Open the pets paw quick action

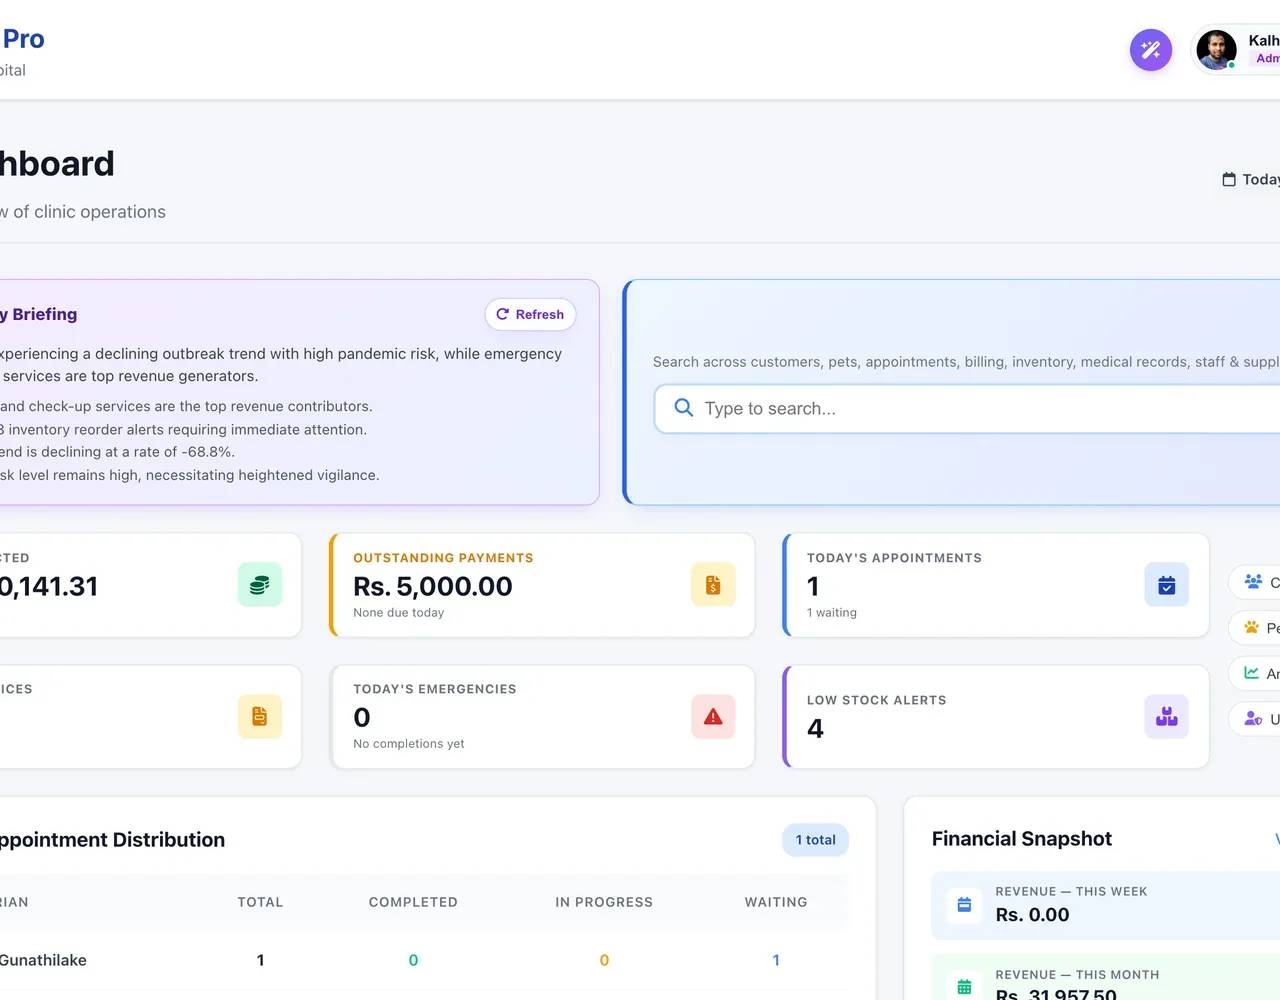(x=1252, y=627)
